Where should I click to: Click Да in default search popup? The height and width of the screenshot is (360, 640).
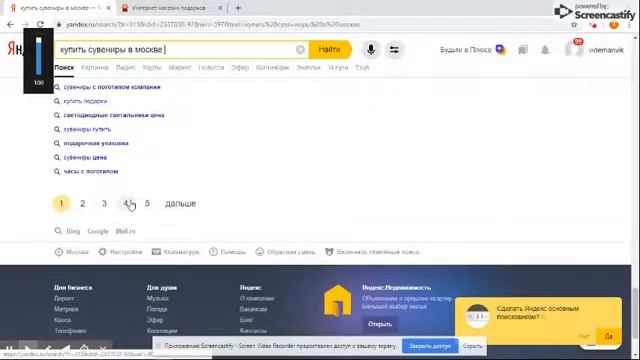[609, 336]
